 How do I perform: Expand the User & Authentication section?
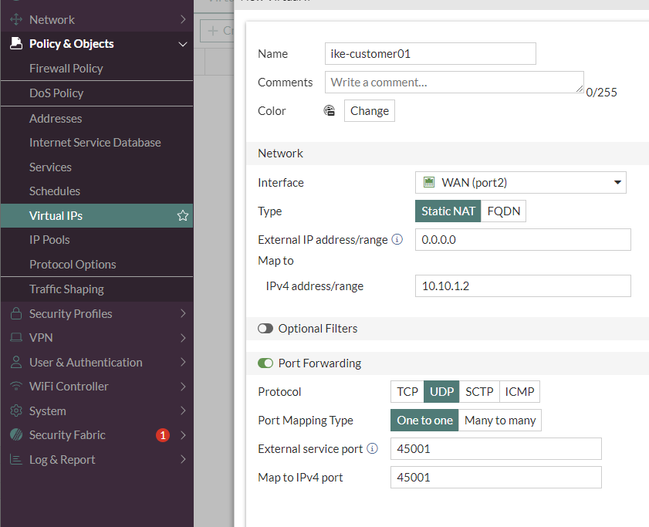point(183,362)
